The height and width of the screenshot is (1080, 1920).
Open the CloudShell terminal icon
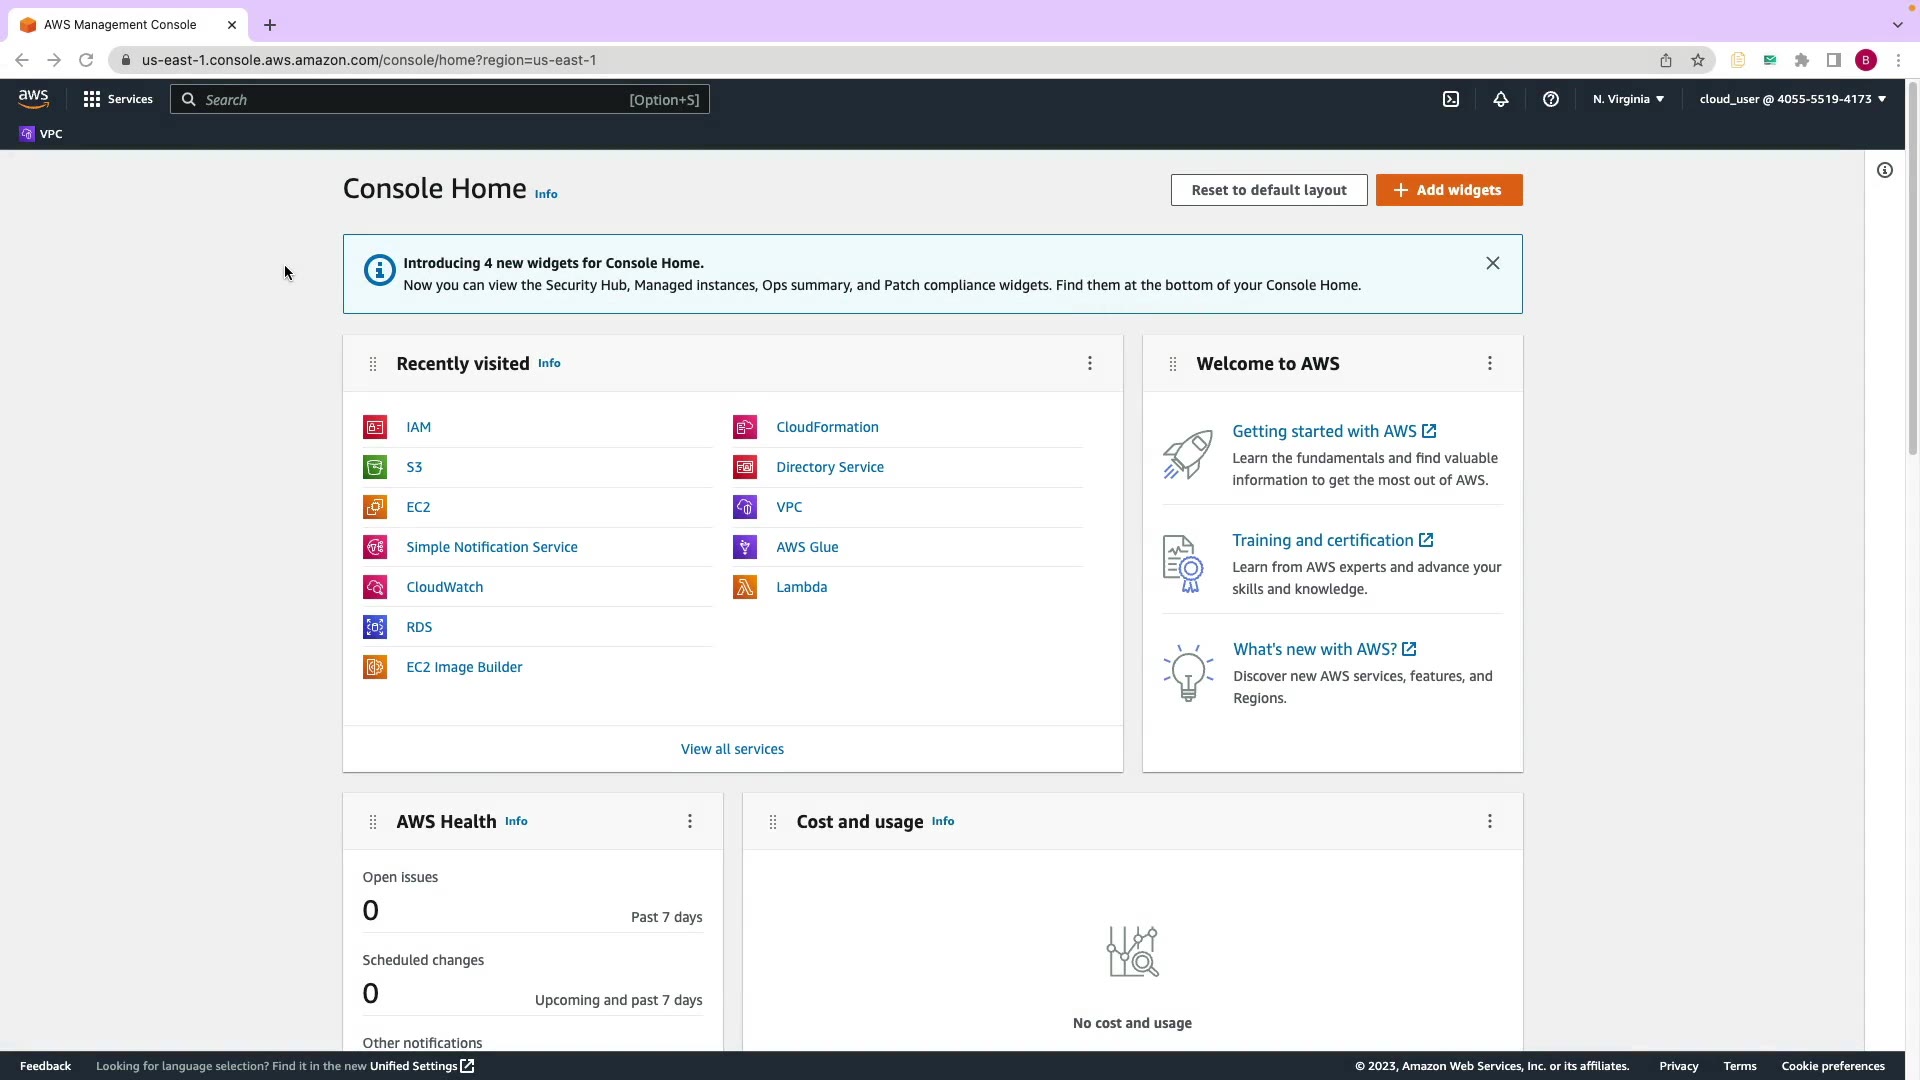tap(1451, 99)
